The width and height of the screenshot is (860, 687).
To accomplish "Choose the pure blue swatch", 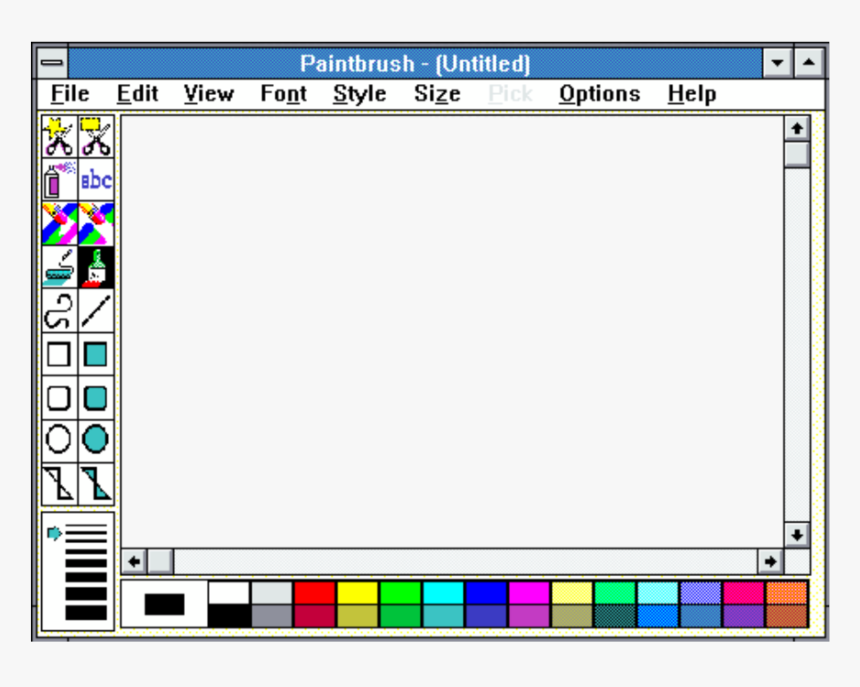I will coord(486,593).
